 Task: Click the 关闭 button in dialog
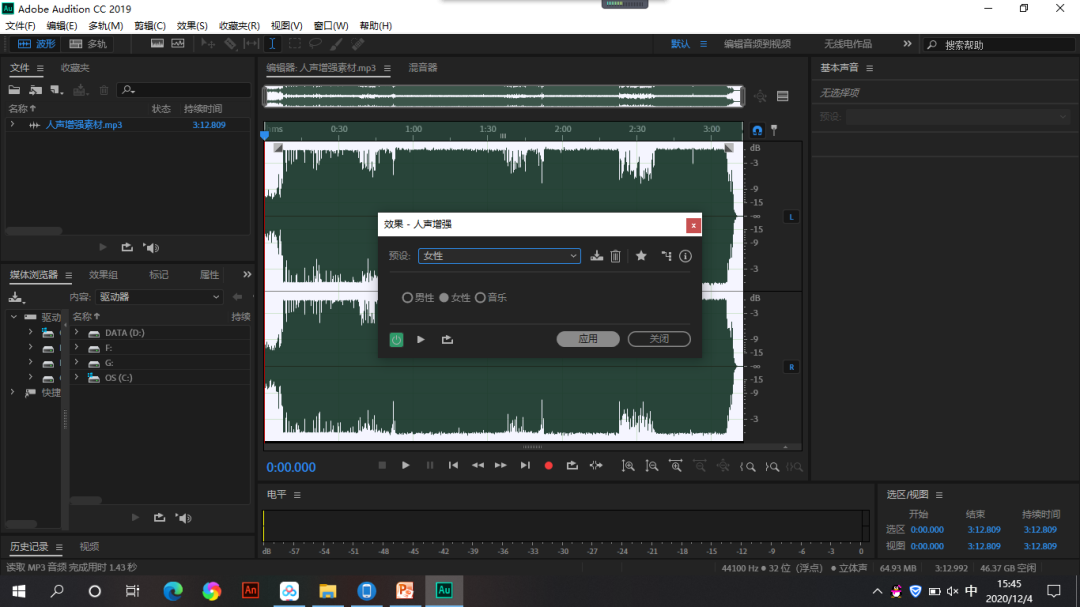659,339
